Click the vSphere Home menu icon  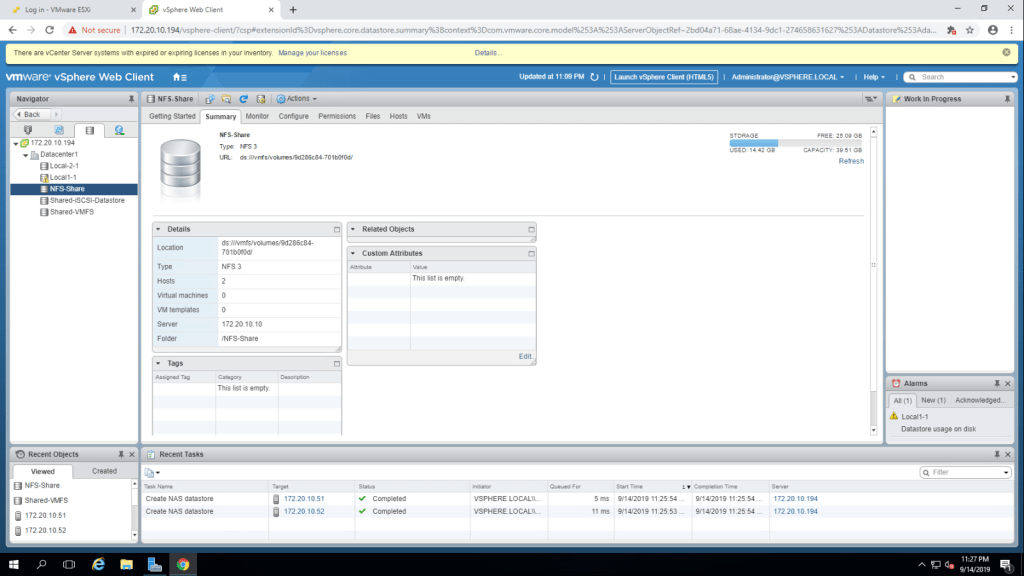click(180, 77)
